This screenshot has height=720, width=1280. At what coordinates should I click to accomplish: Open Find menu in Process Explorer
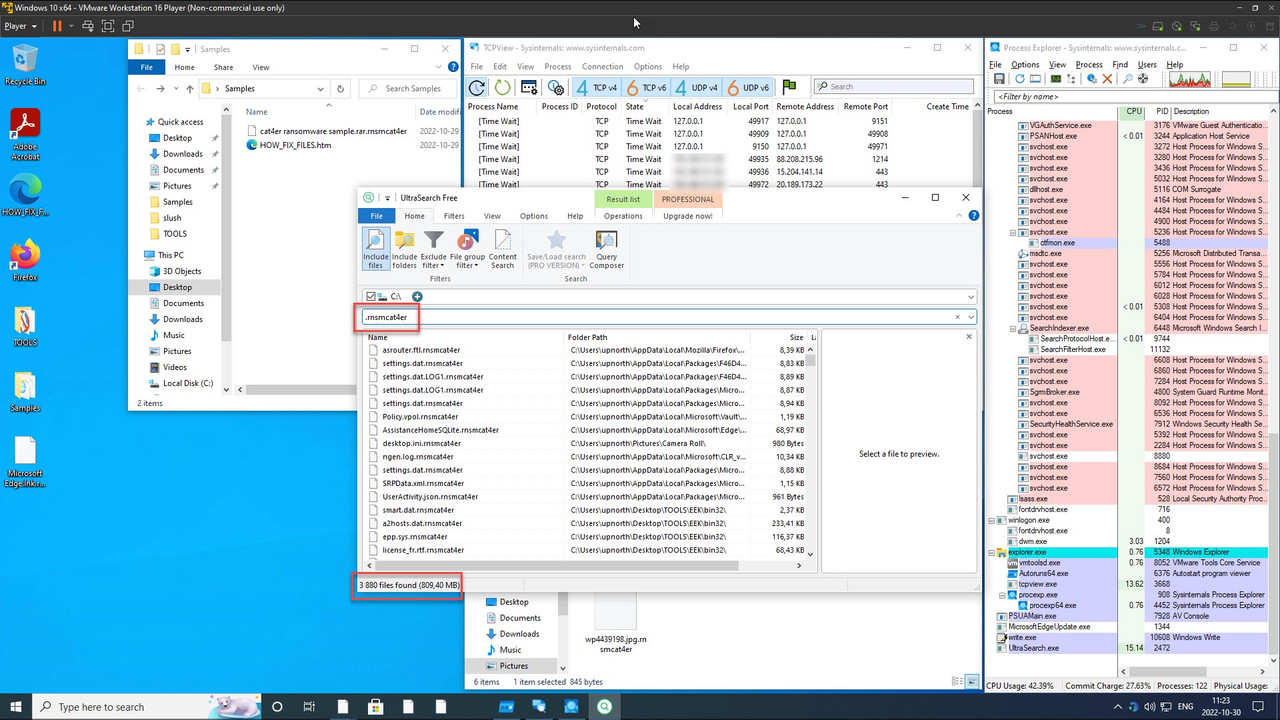pyautogui.click(x=1120, y=65)
